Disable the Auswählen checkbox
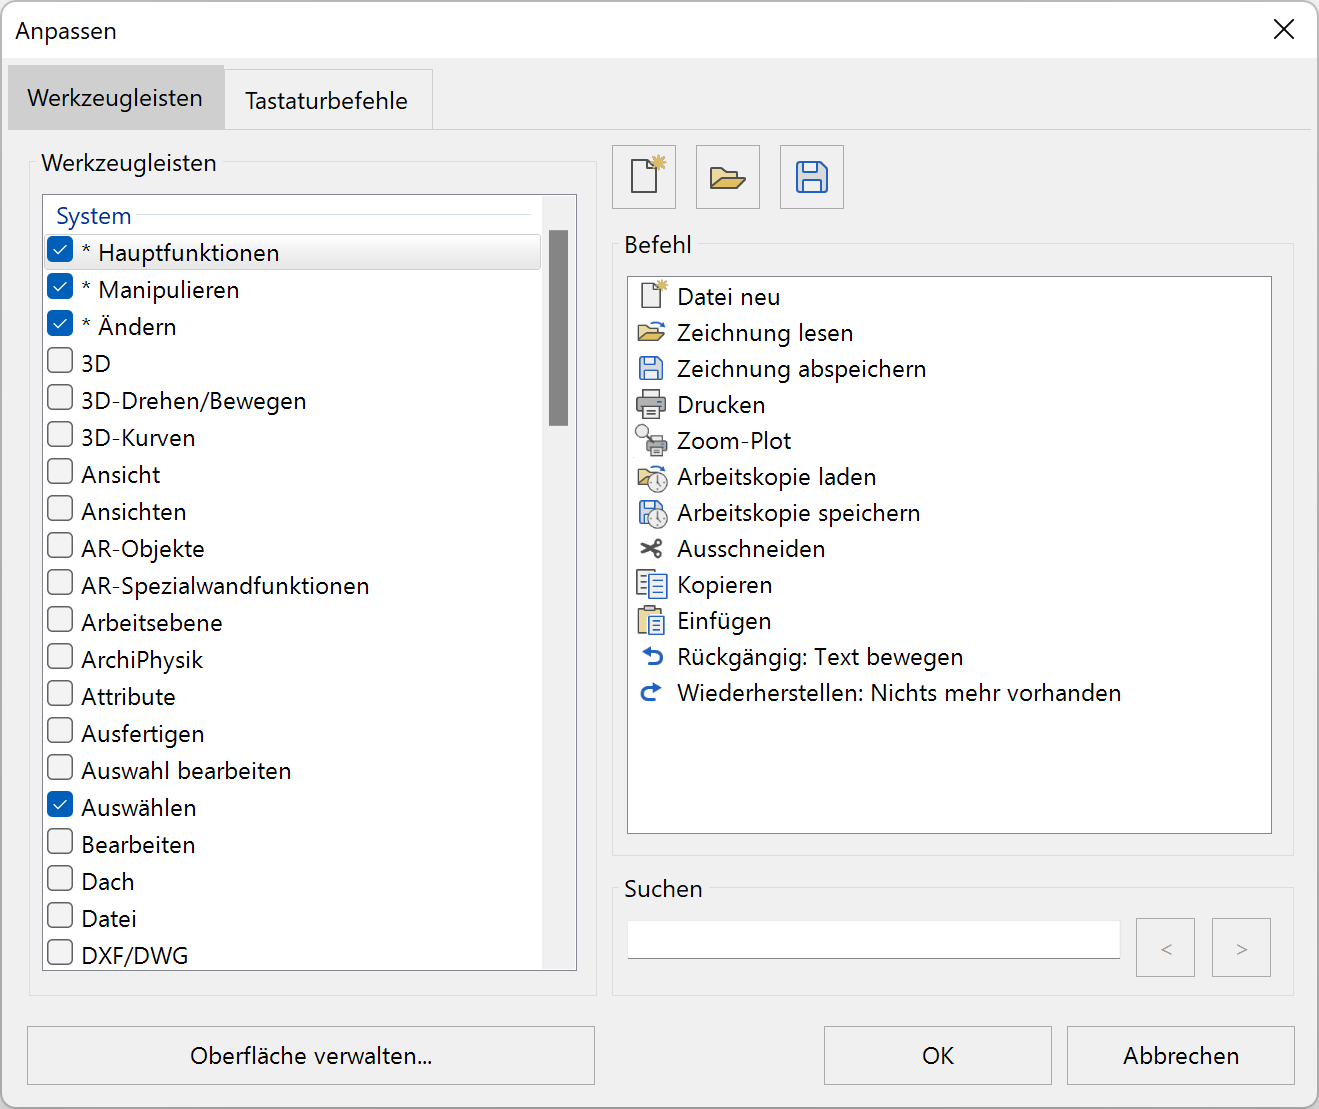This screenshot has width=1319, height=1109. pos(59,804)
